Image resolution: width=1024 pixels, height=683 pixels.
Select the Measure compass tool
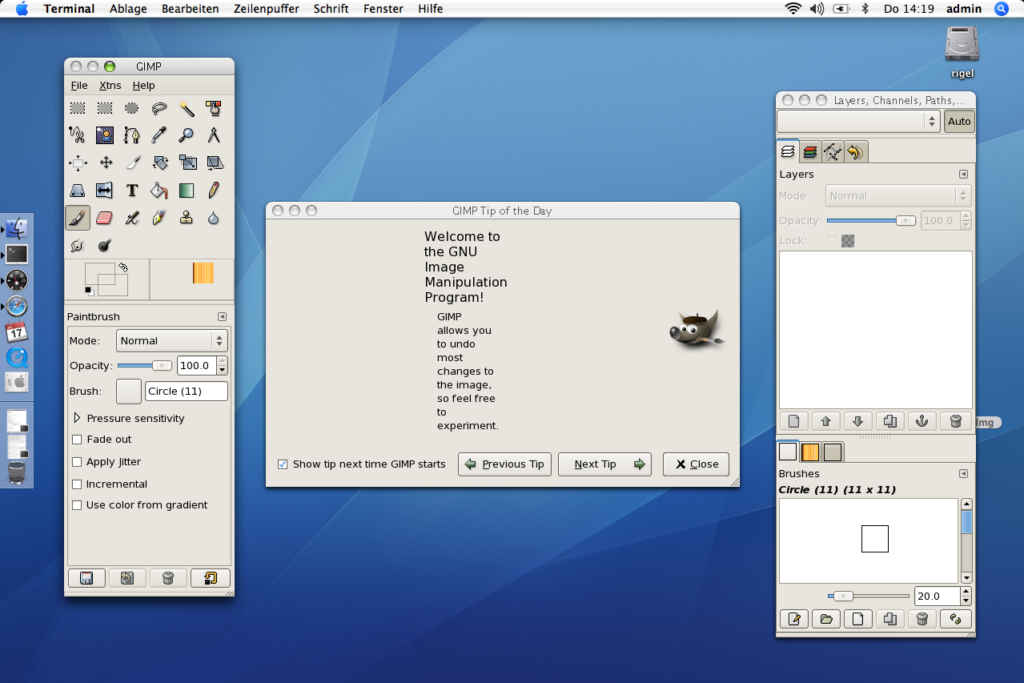pyautogui.click(x=214, y=136)
